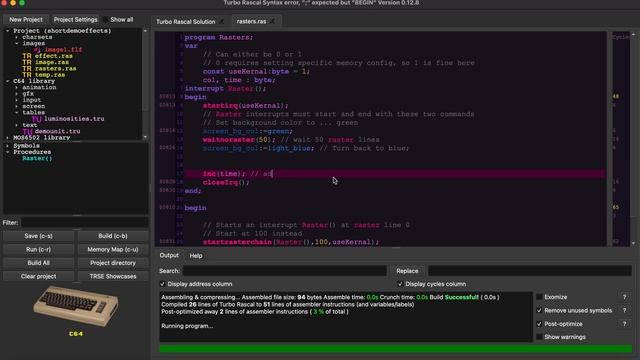Click the TU icon beside demounit.tru
This screenshot has width=640, height=360.
click(27, 131)
